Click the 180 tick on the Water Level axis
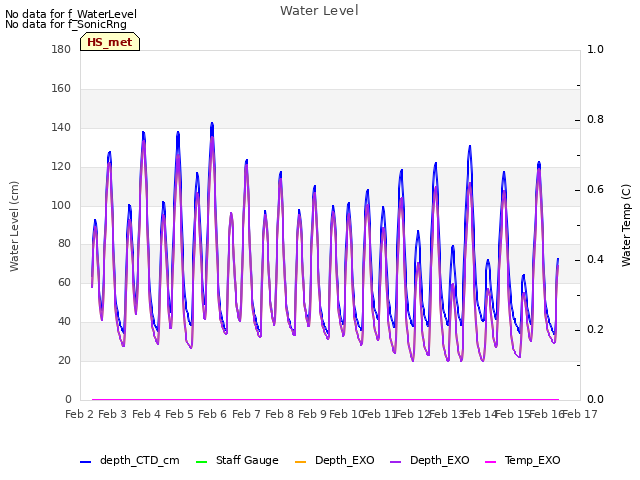The image size is (640, 480). (61, 49)
